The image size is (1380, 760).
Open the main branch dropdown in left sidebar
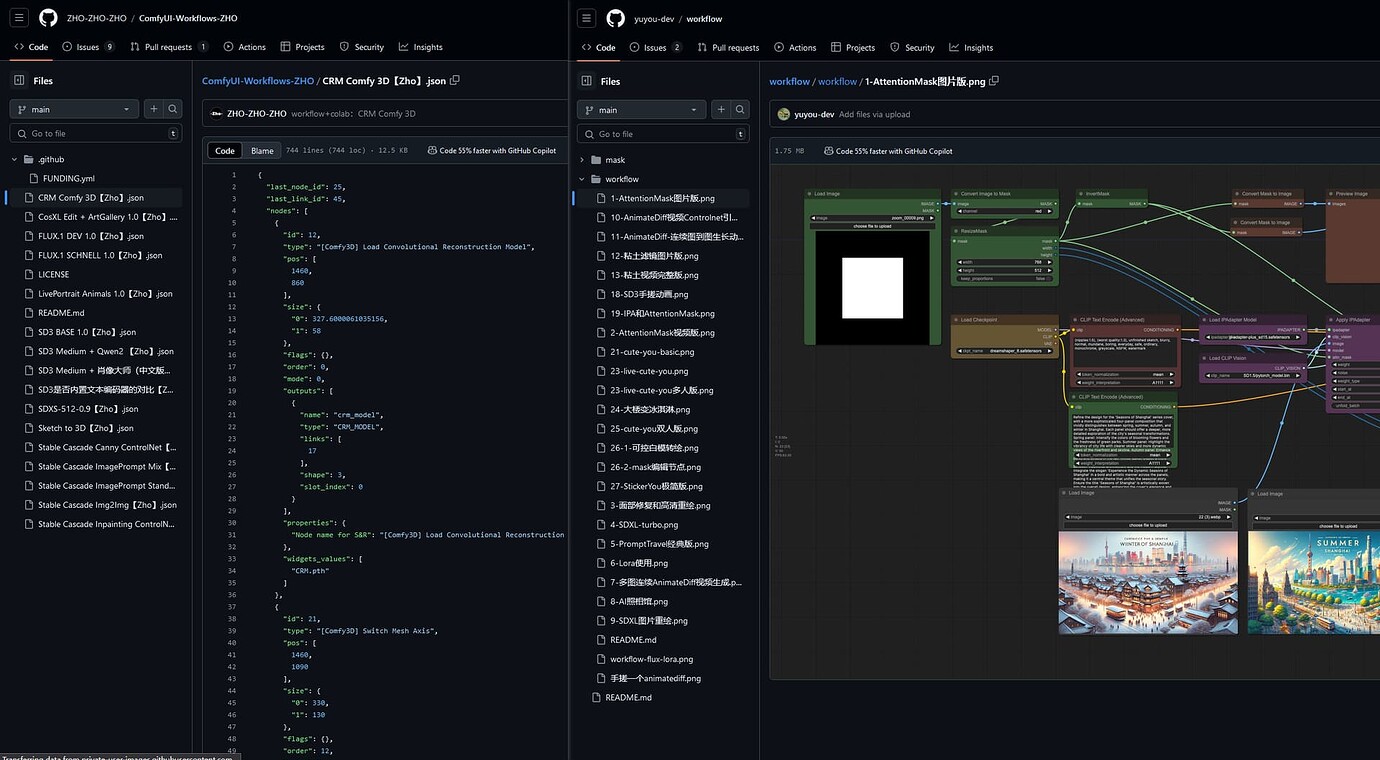(x=72, y=107)
